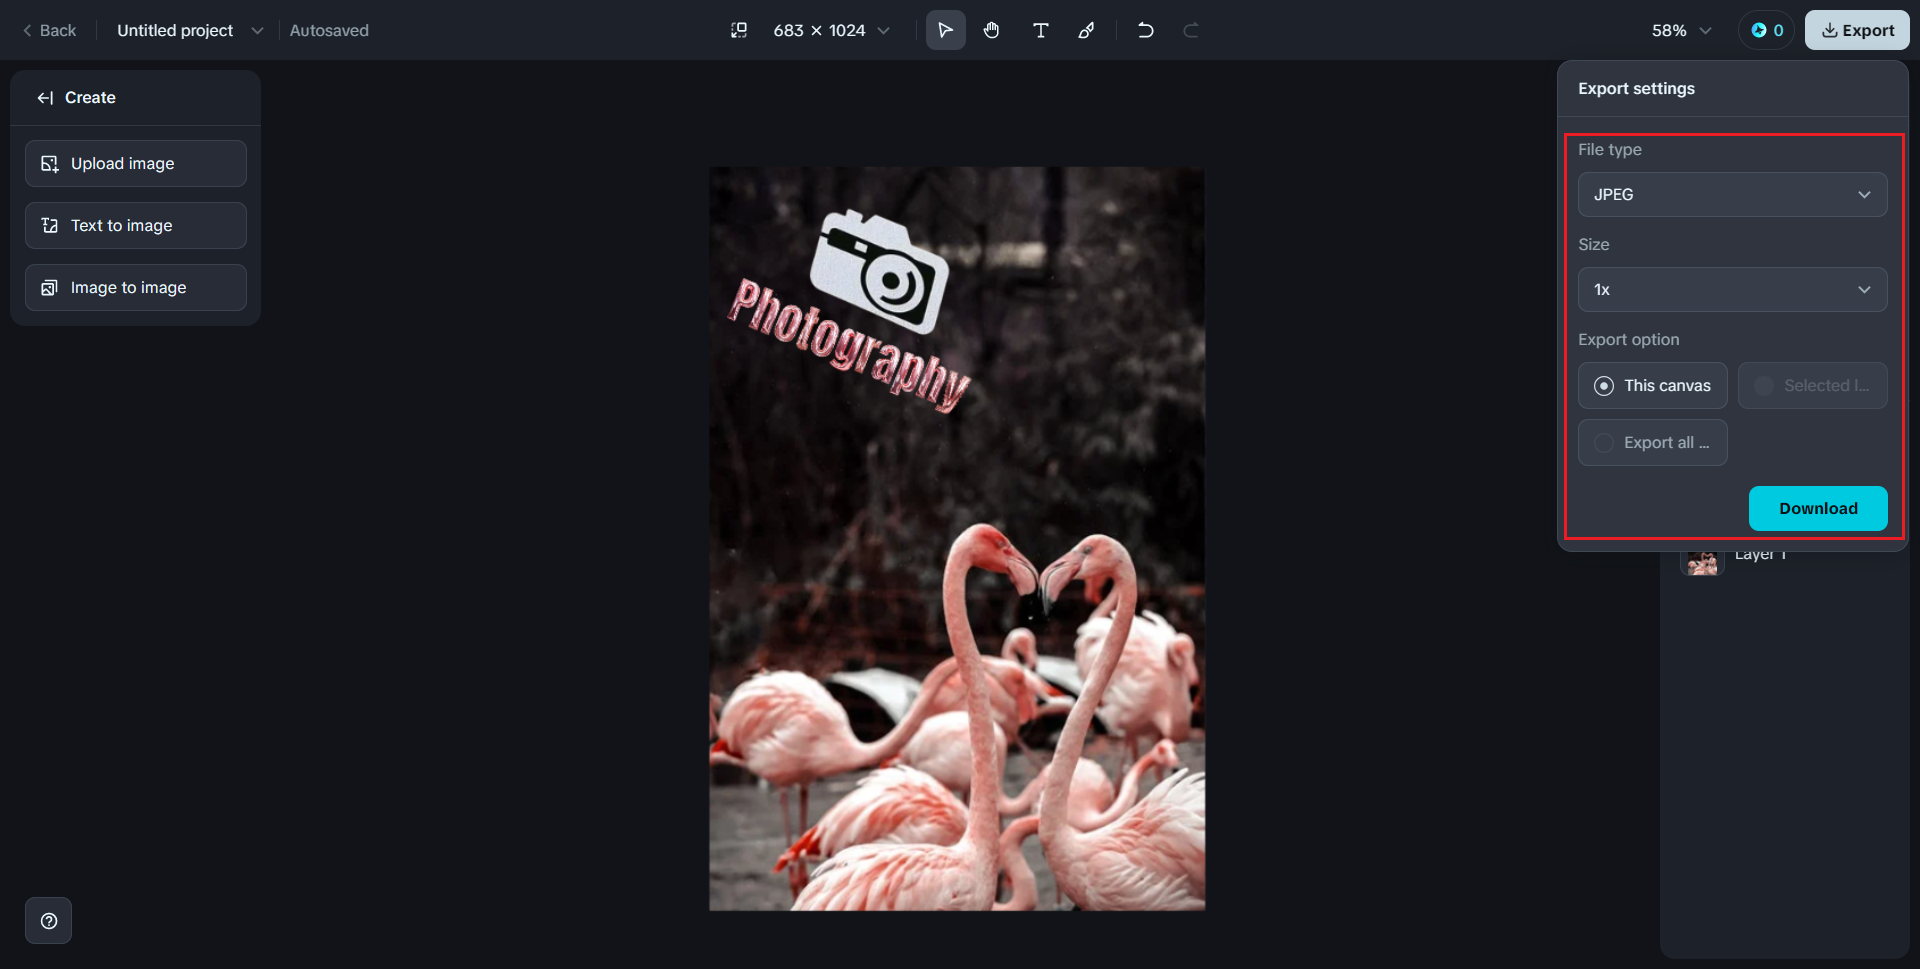Image resolution: width=1920 pixels, height=969 pixels.
Task: Undo the last action
Action: point(1146,30)
